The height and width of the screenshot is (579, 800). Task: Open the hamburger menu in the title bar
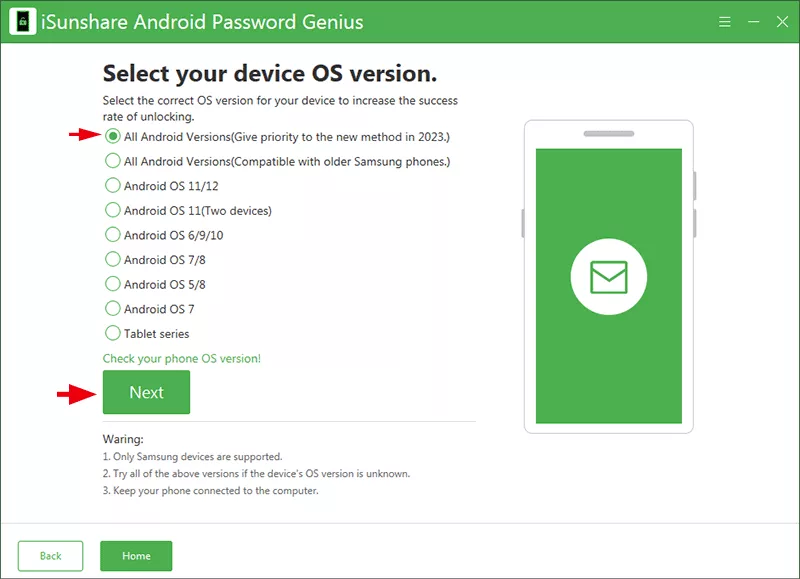click(x=724, y=20)
